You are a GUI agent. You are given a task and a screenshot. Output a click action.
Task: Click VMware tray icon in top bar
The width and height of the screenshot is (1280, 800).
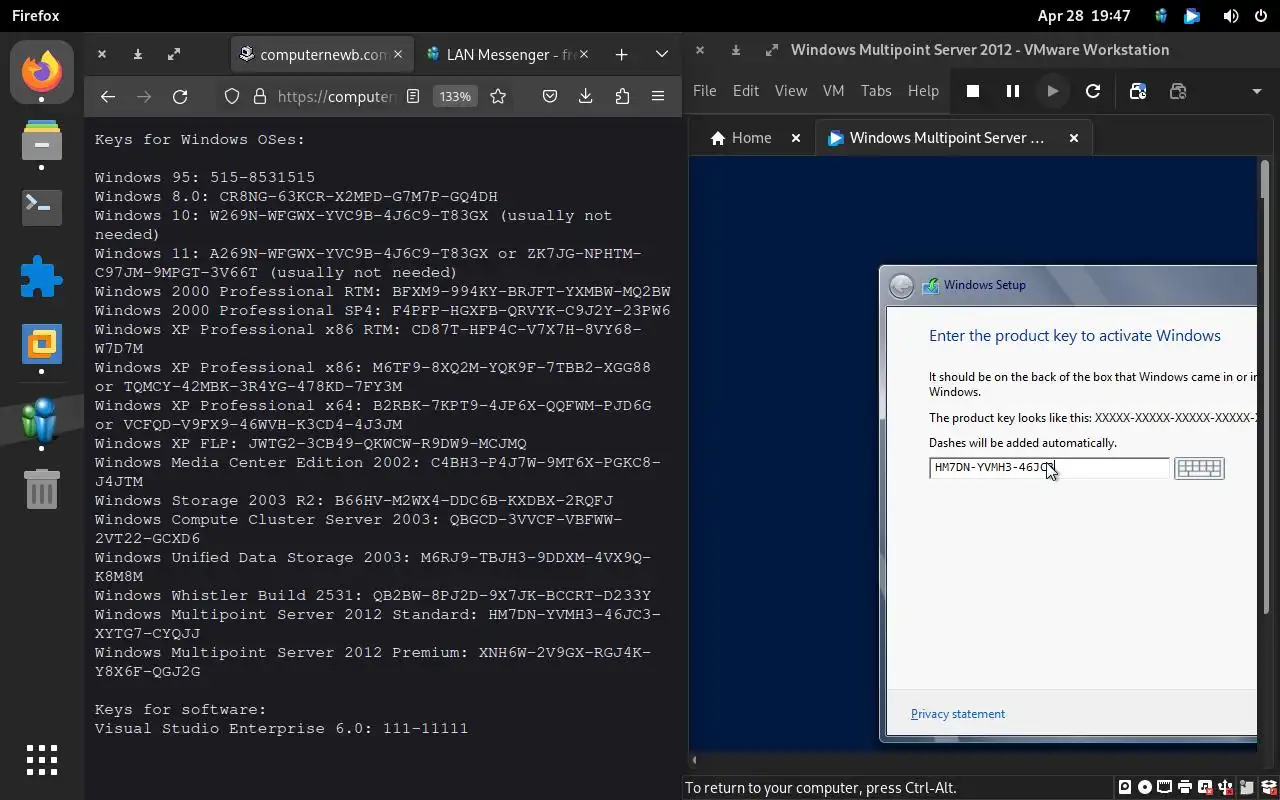click(1192, 16)
